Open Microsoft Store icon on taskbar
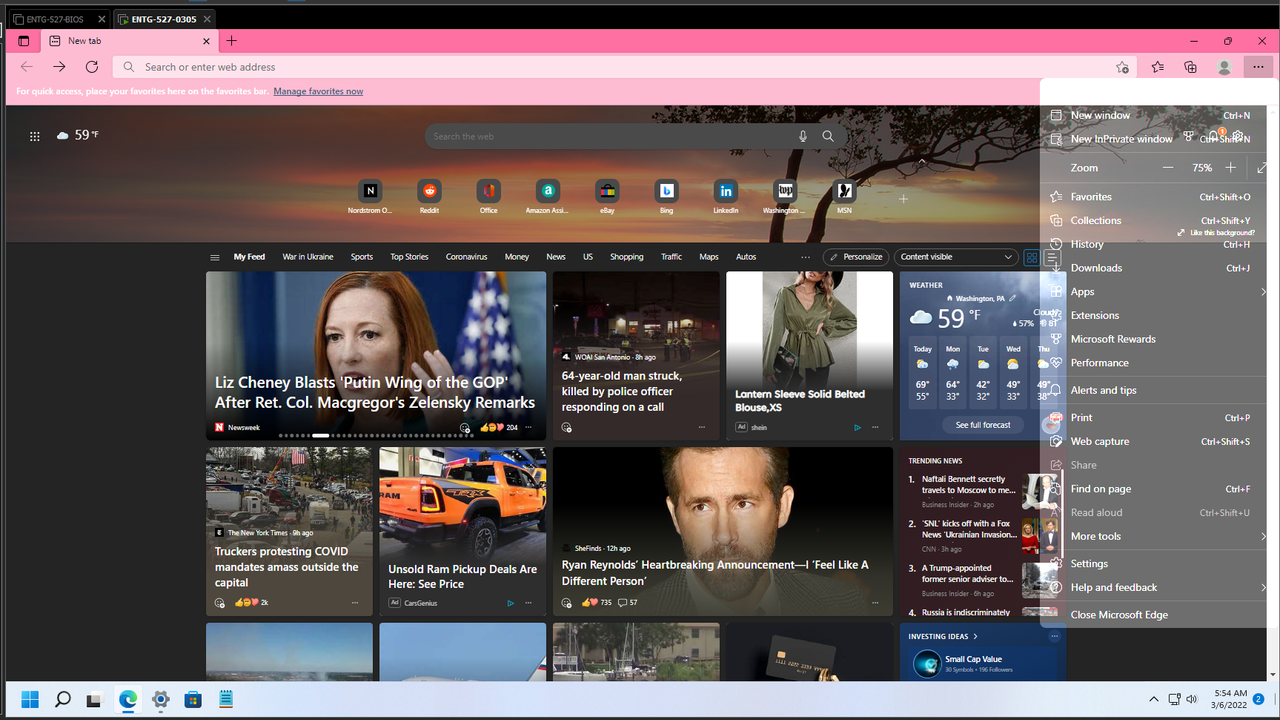Screen dimensions: 1280x720 [193, 699]
